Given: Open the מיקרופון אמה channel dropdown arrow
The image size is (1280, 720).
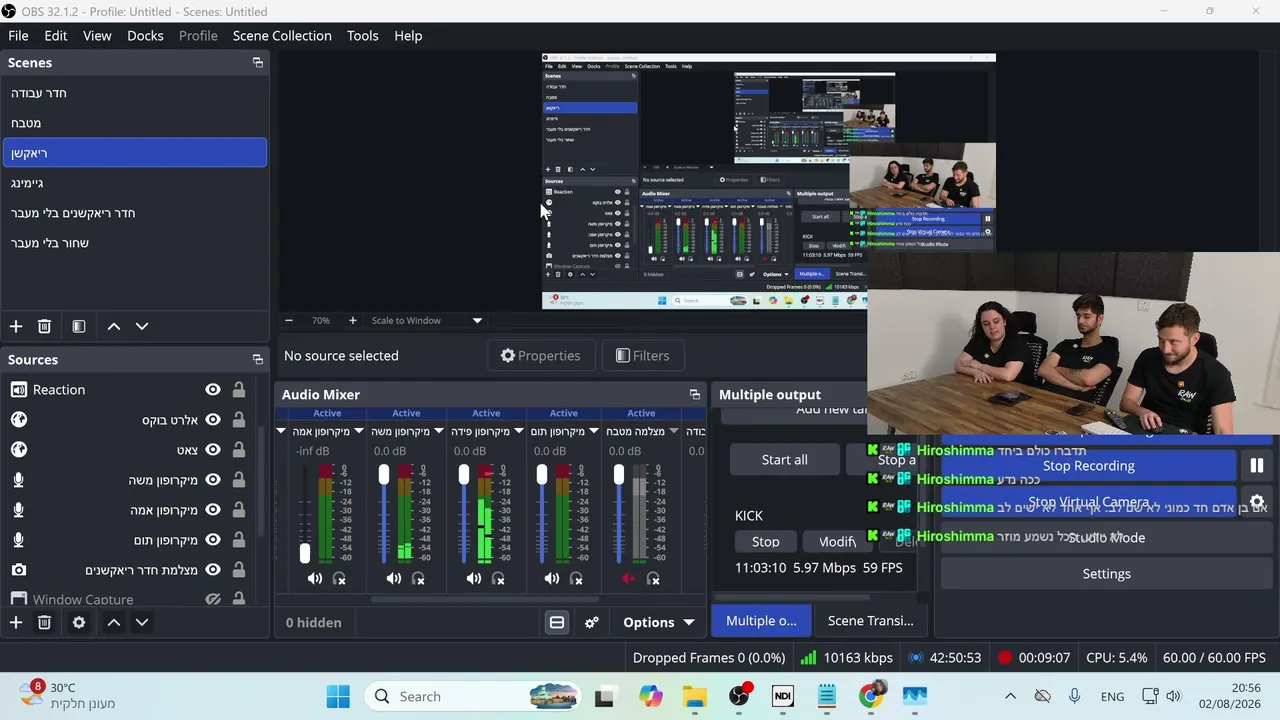Looking at the screenshot, I should pos(359,431).
